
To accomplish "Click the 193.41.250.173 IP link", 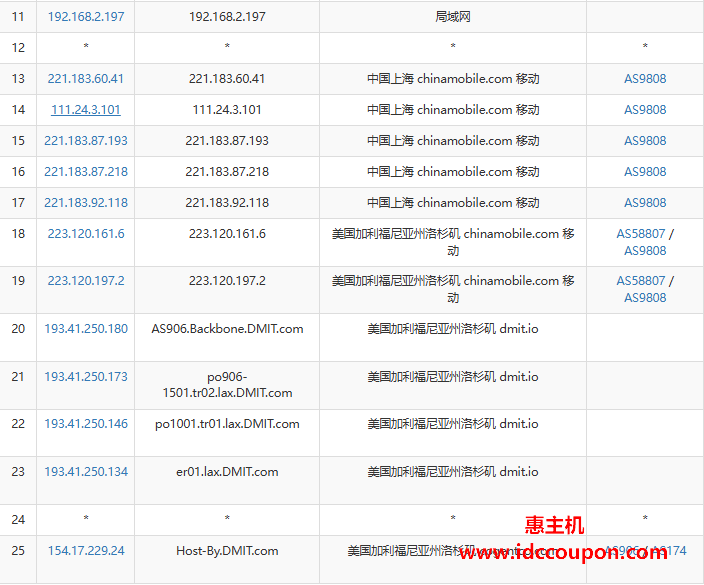I will point(86,377).
